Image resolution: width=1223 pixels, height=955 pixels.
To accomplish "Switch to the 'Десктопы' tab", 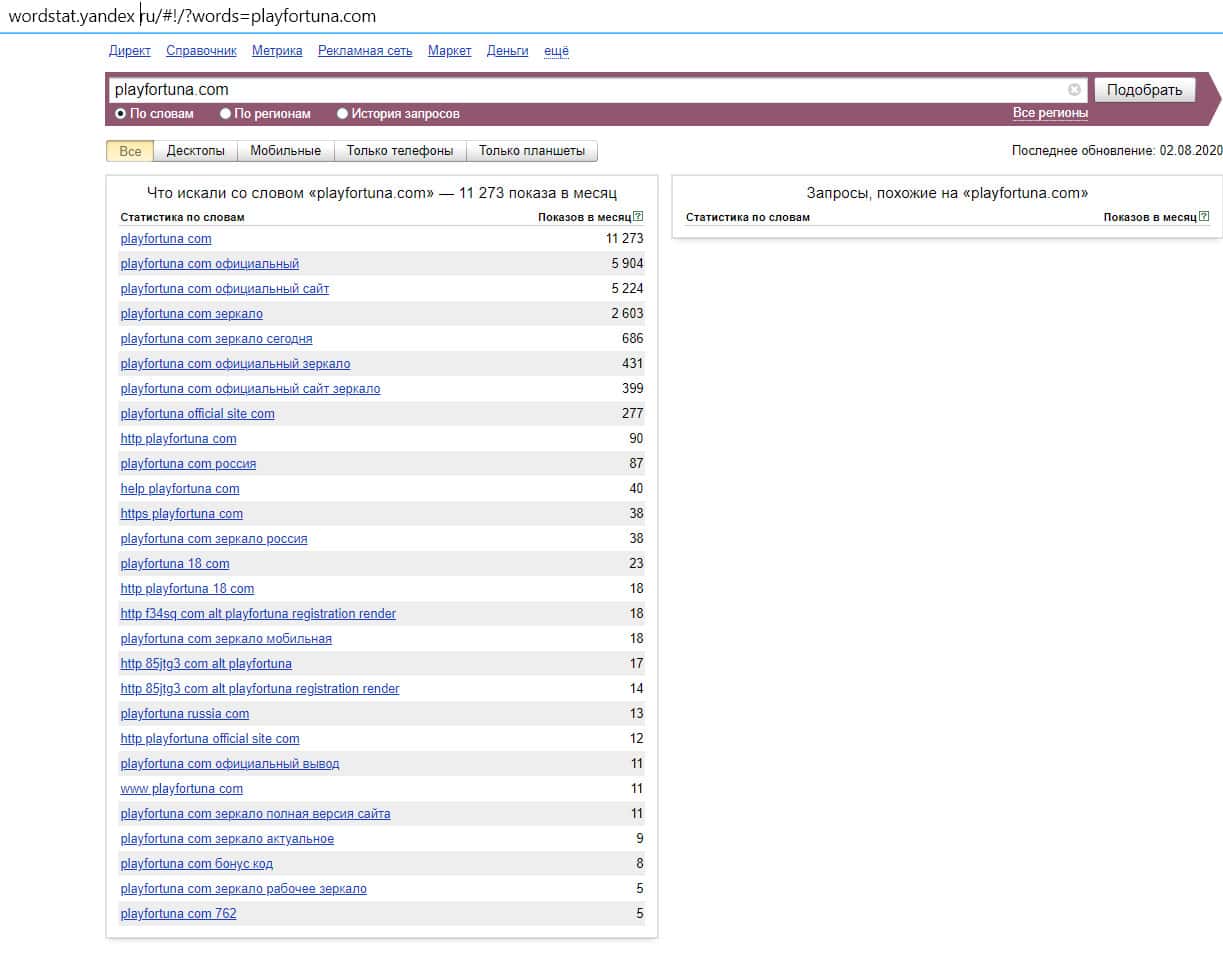I will tap(196, 151).
